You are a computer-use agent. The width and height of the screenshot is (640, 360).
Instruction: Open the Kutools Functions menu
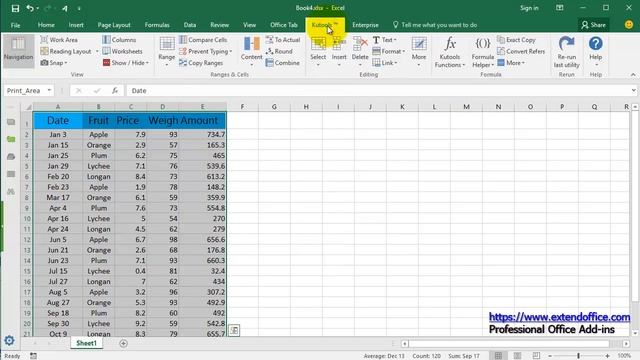click(450, 51)
